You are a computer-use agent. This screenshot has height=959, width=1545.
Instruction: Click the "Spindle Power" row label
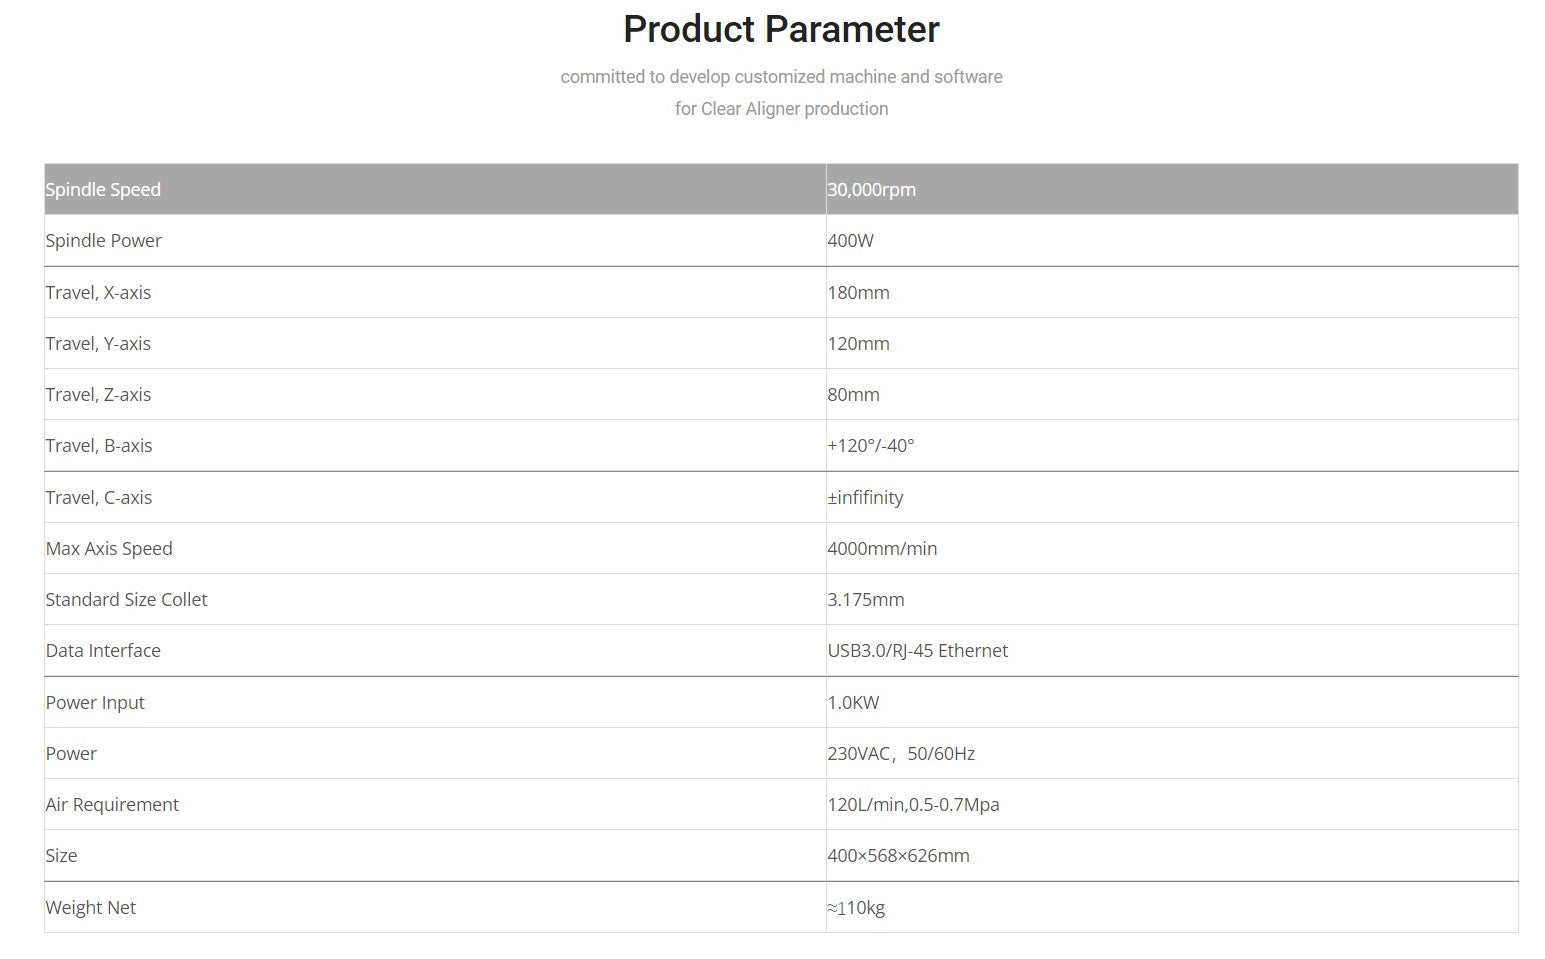click(103, 241)
